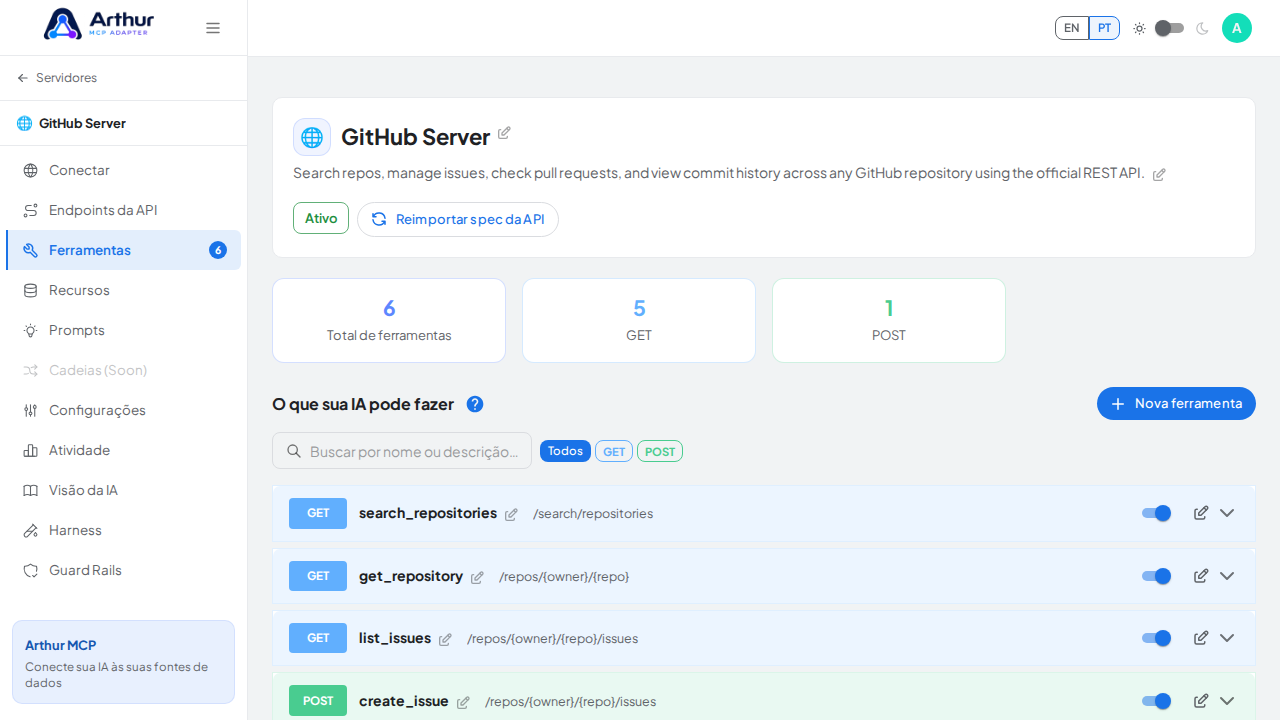Click the globe icon beside GitHub Server title
The image size is (1280, 720).
point(312,137)
